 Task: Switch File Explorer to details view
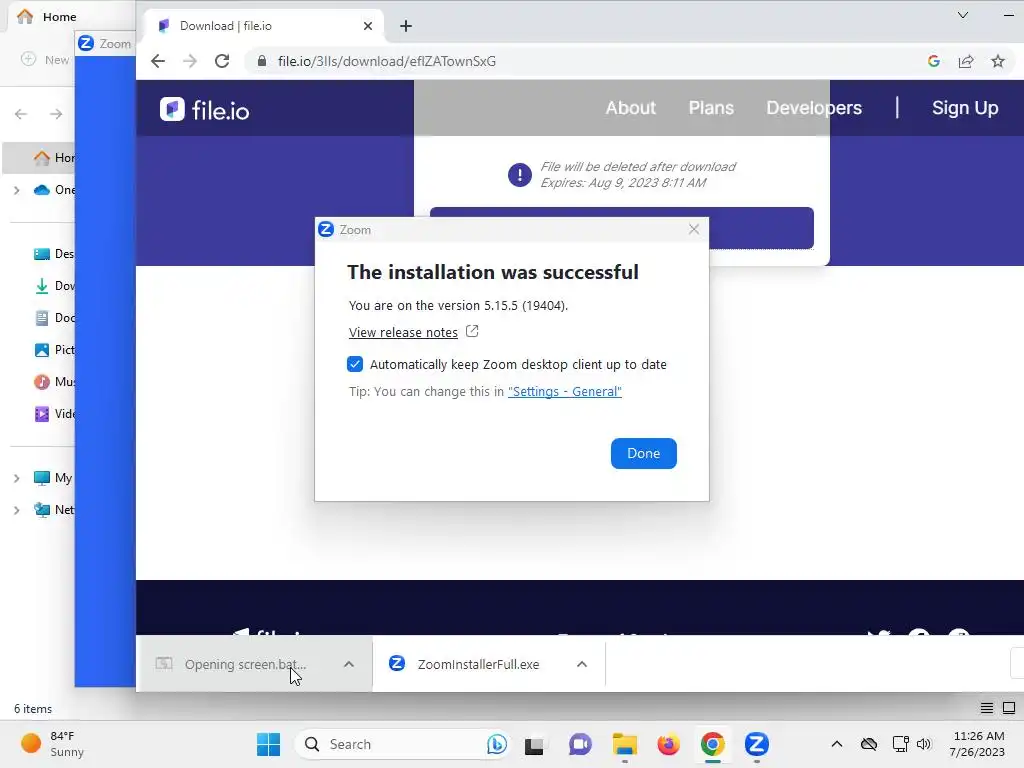click(x=987, y=708)
